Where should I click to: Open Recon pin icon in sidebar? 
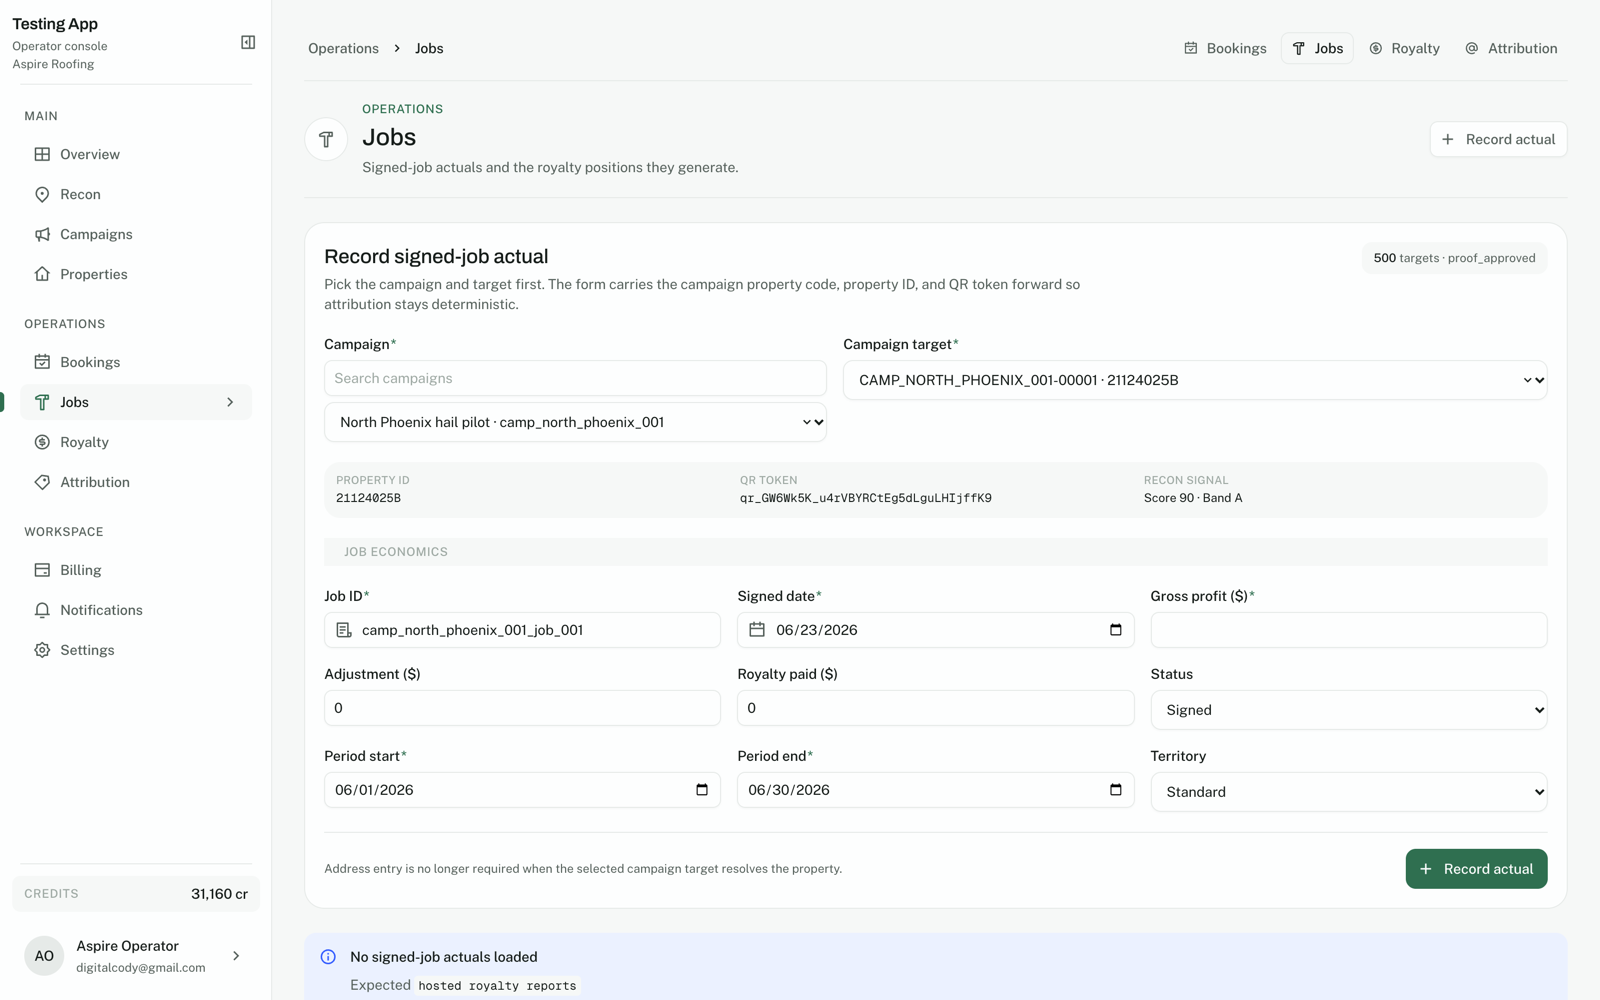pos(42,194)
